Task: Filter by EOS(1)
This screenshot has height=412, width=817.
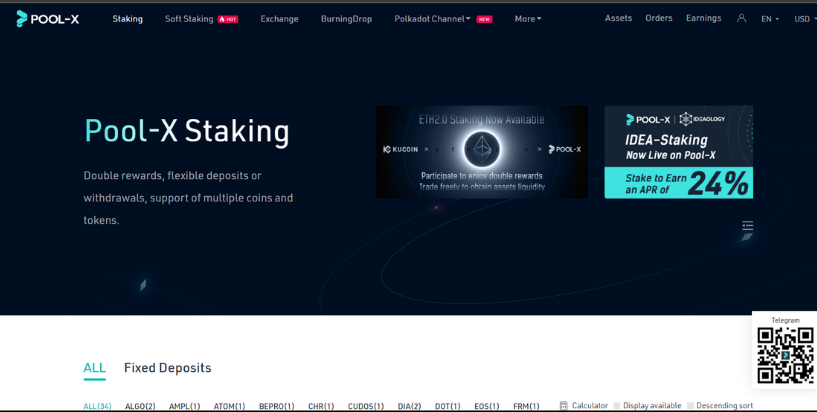Action: tap(487, 406)
